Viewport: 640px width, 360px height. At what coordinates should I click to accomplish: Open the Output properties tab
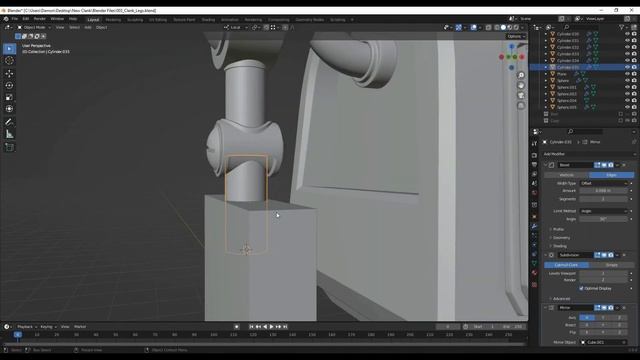(534, 164)
